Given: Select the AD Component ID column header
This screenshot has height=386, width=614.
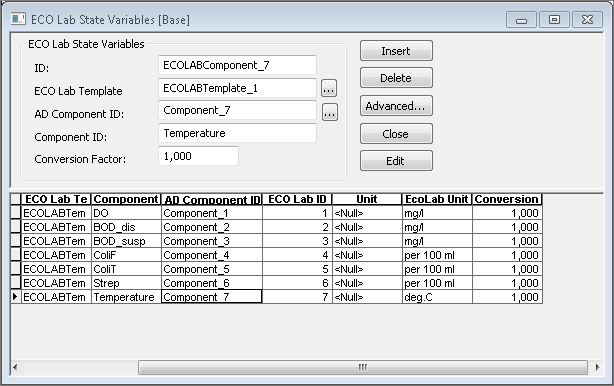Looking at the screenshot, I should point(211,199).
